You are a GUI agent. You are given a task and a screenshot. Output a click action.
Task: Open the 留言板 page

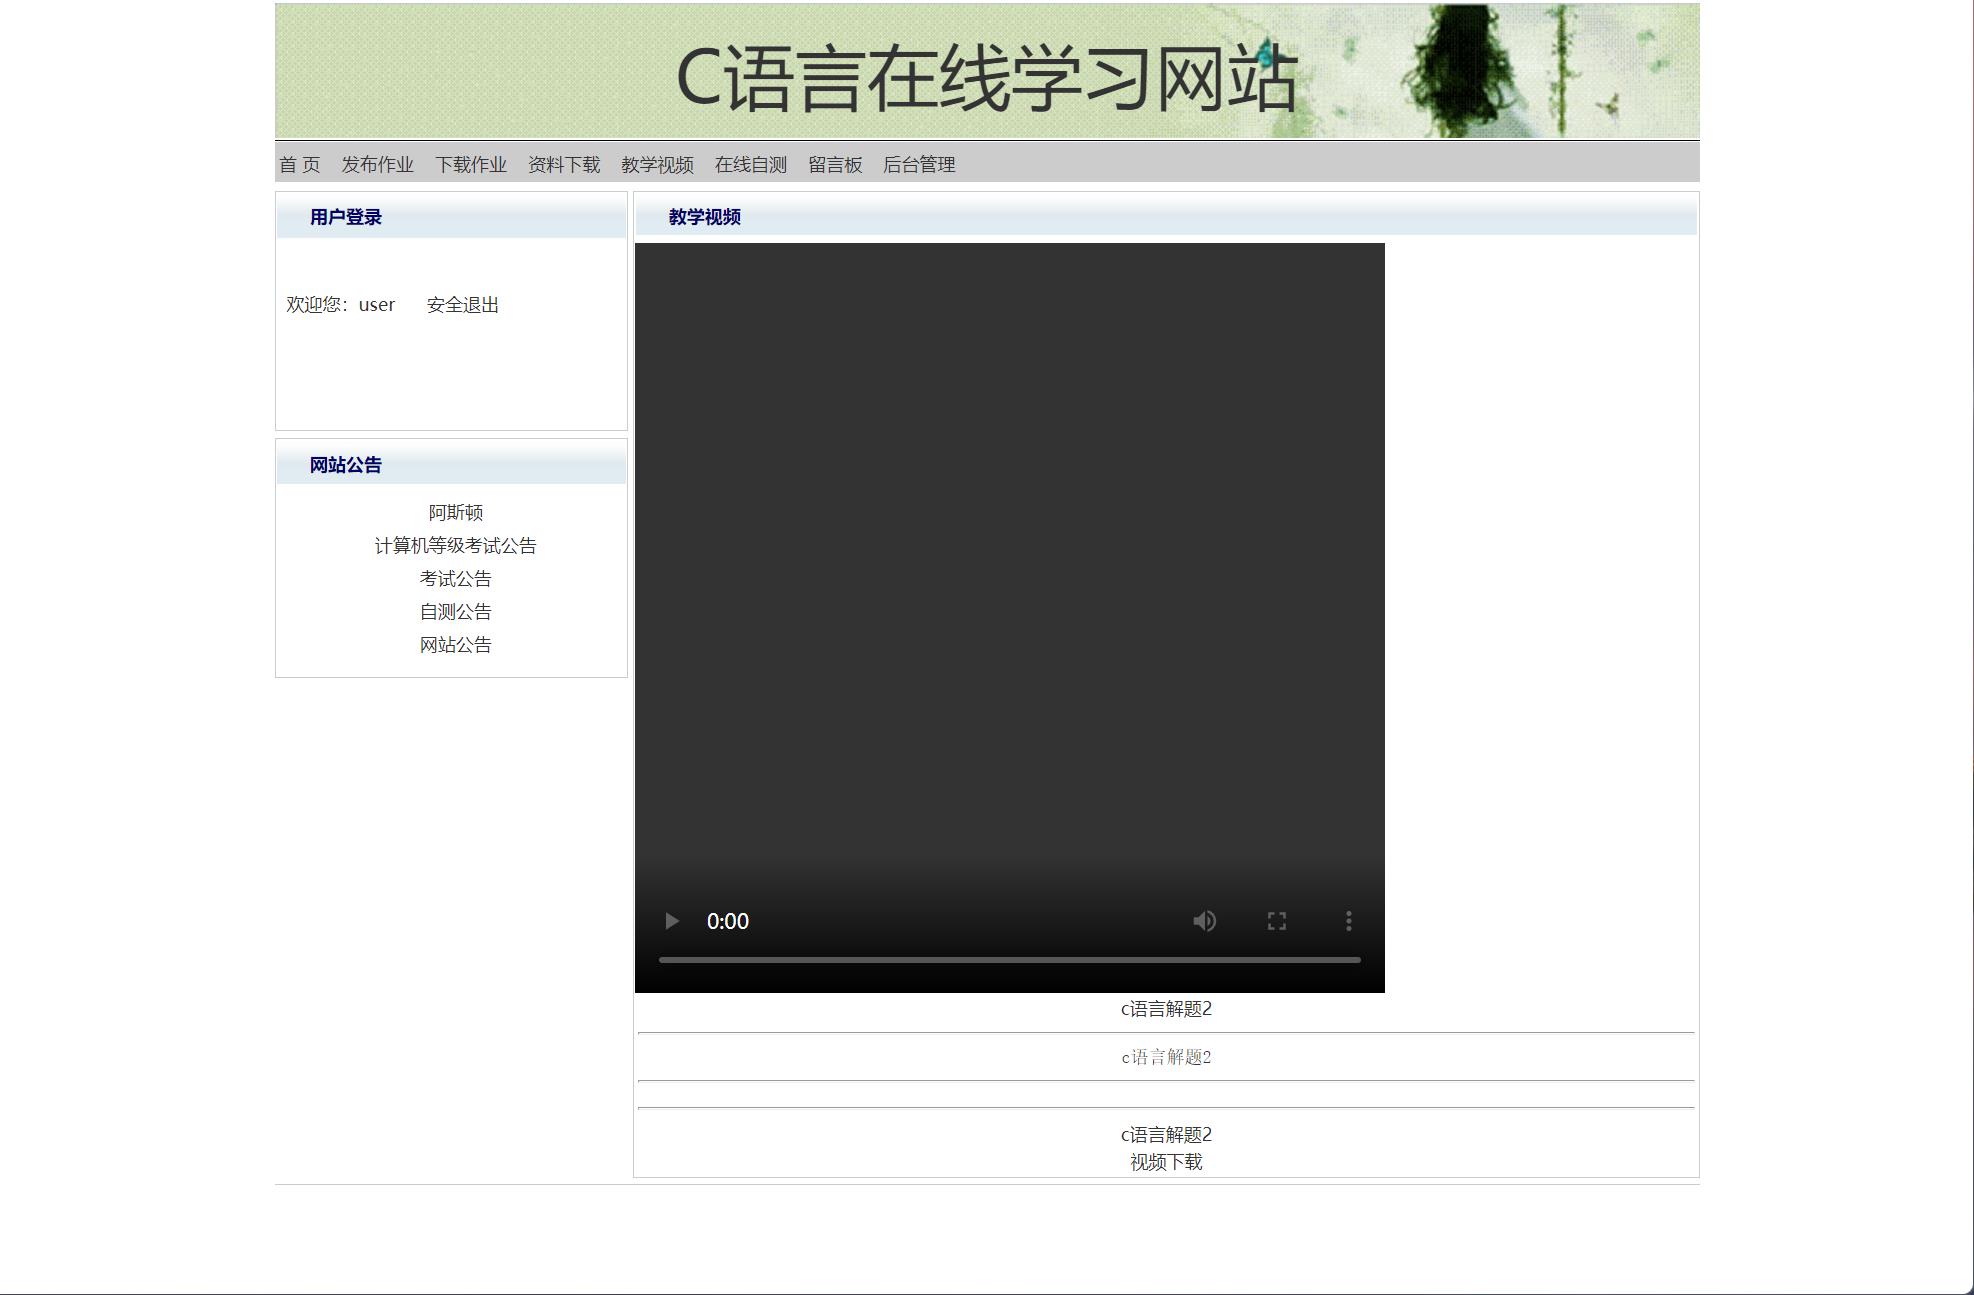[835, 164]
